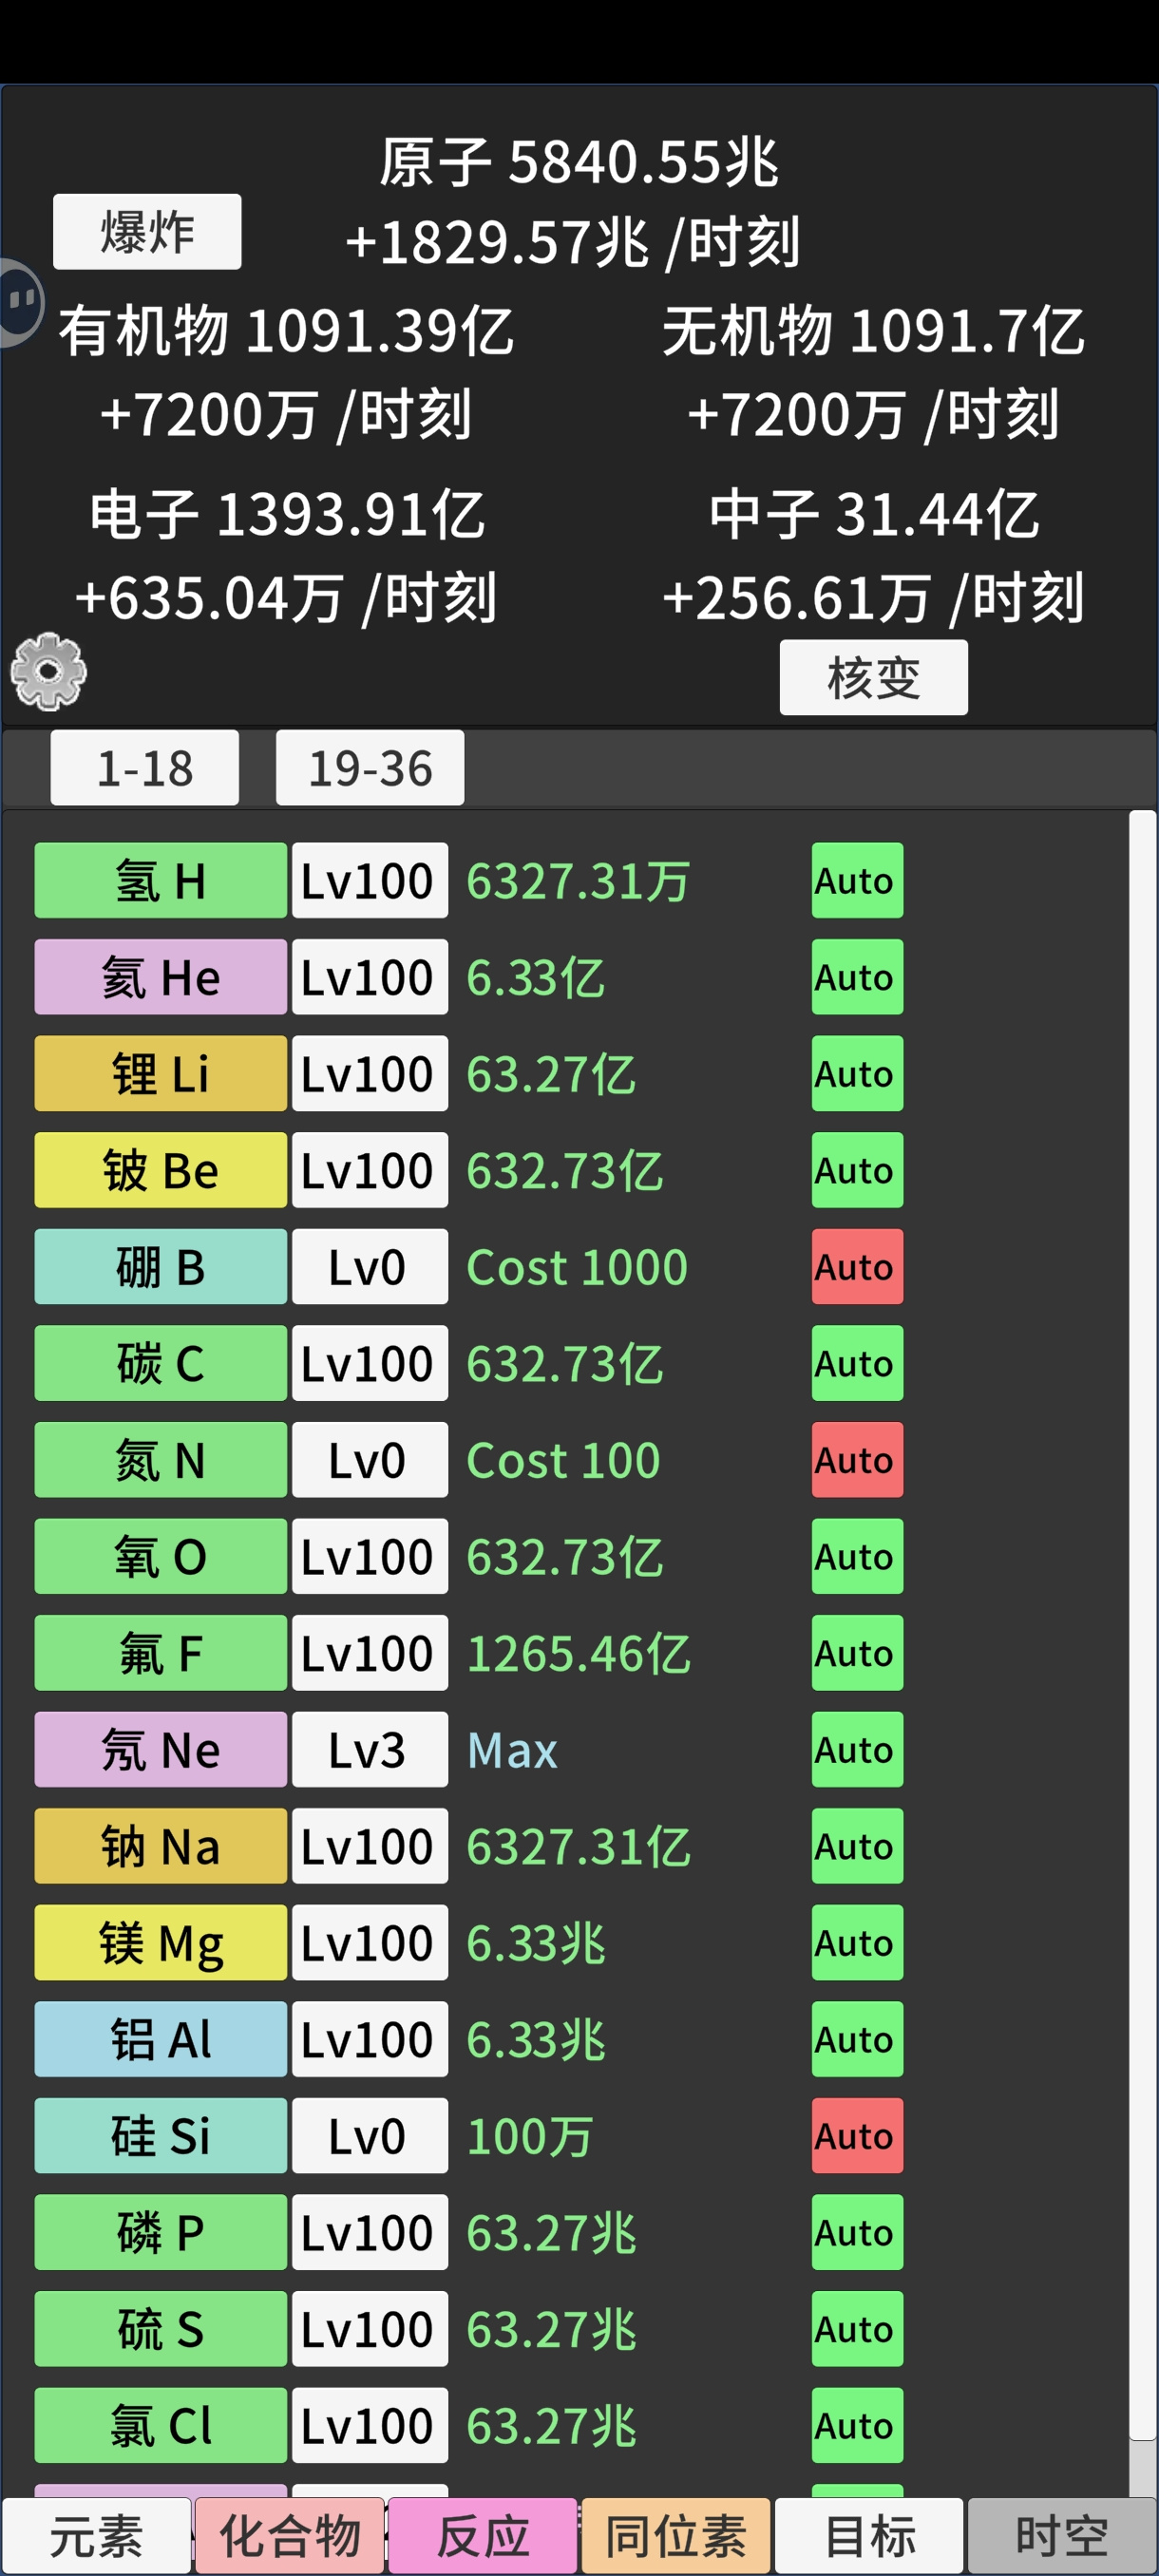Image resolution: width=1159 pixels, height=2576 pixels.
Task: Open the 目标 tab
Action: tap(869, 2536)
